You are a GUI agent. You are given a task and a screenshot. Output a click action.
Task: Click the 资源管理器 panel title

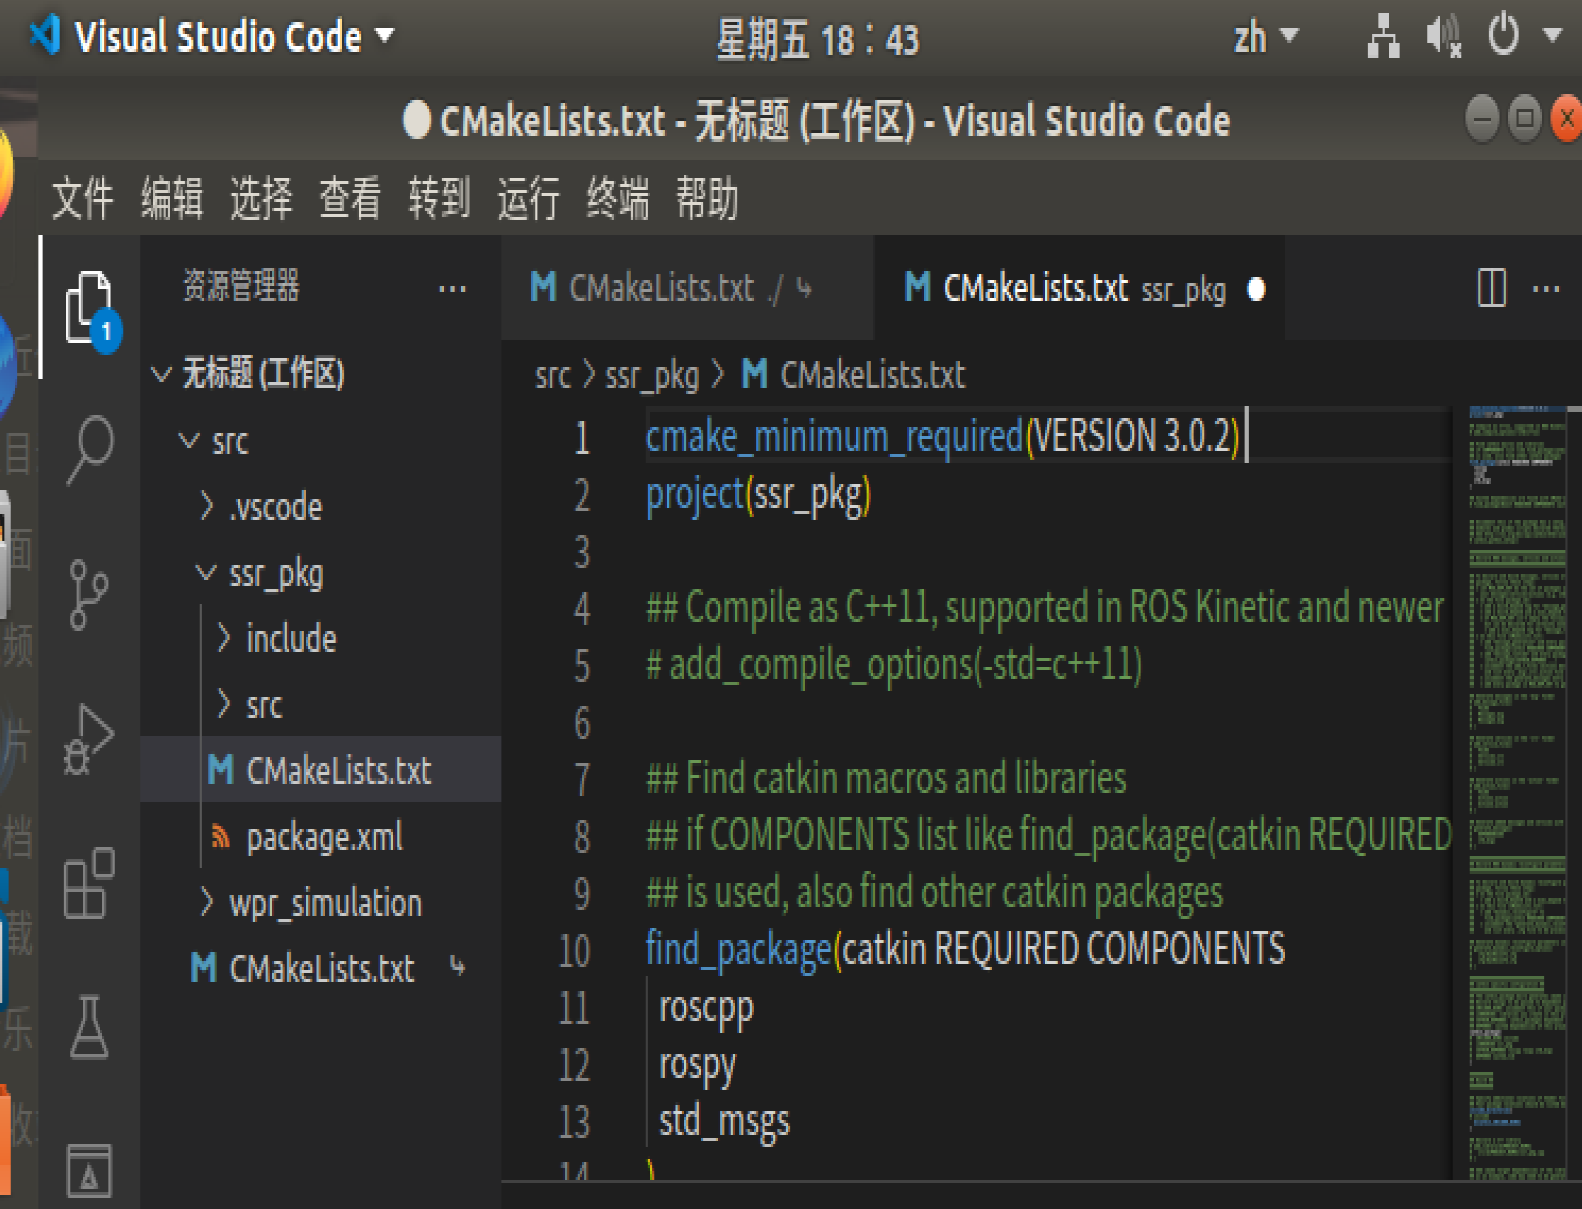241,286
